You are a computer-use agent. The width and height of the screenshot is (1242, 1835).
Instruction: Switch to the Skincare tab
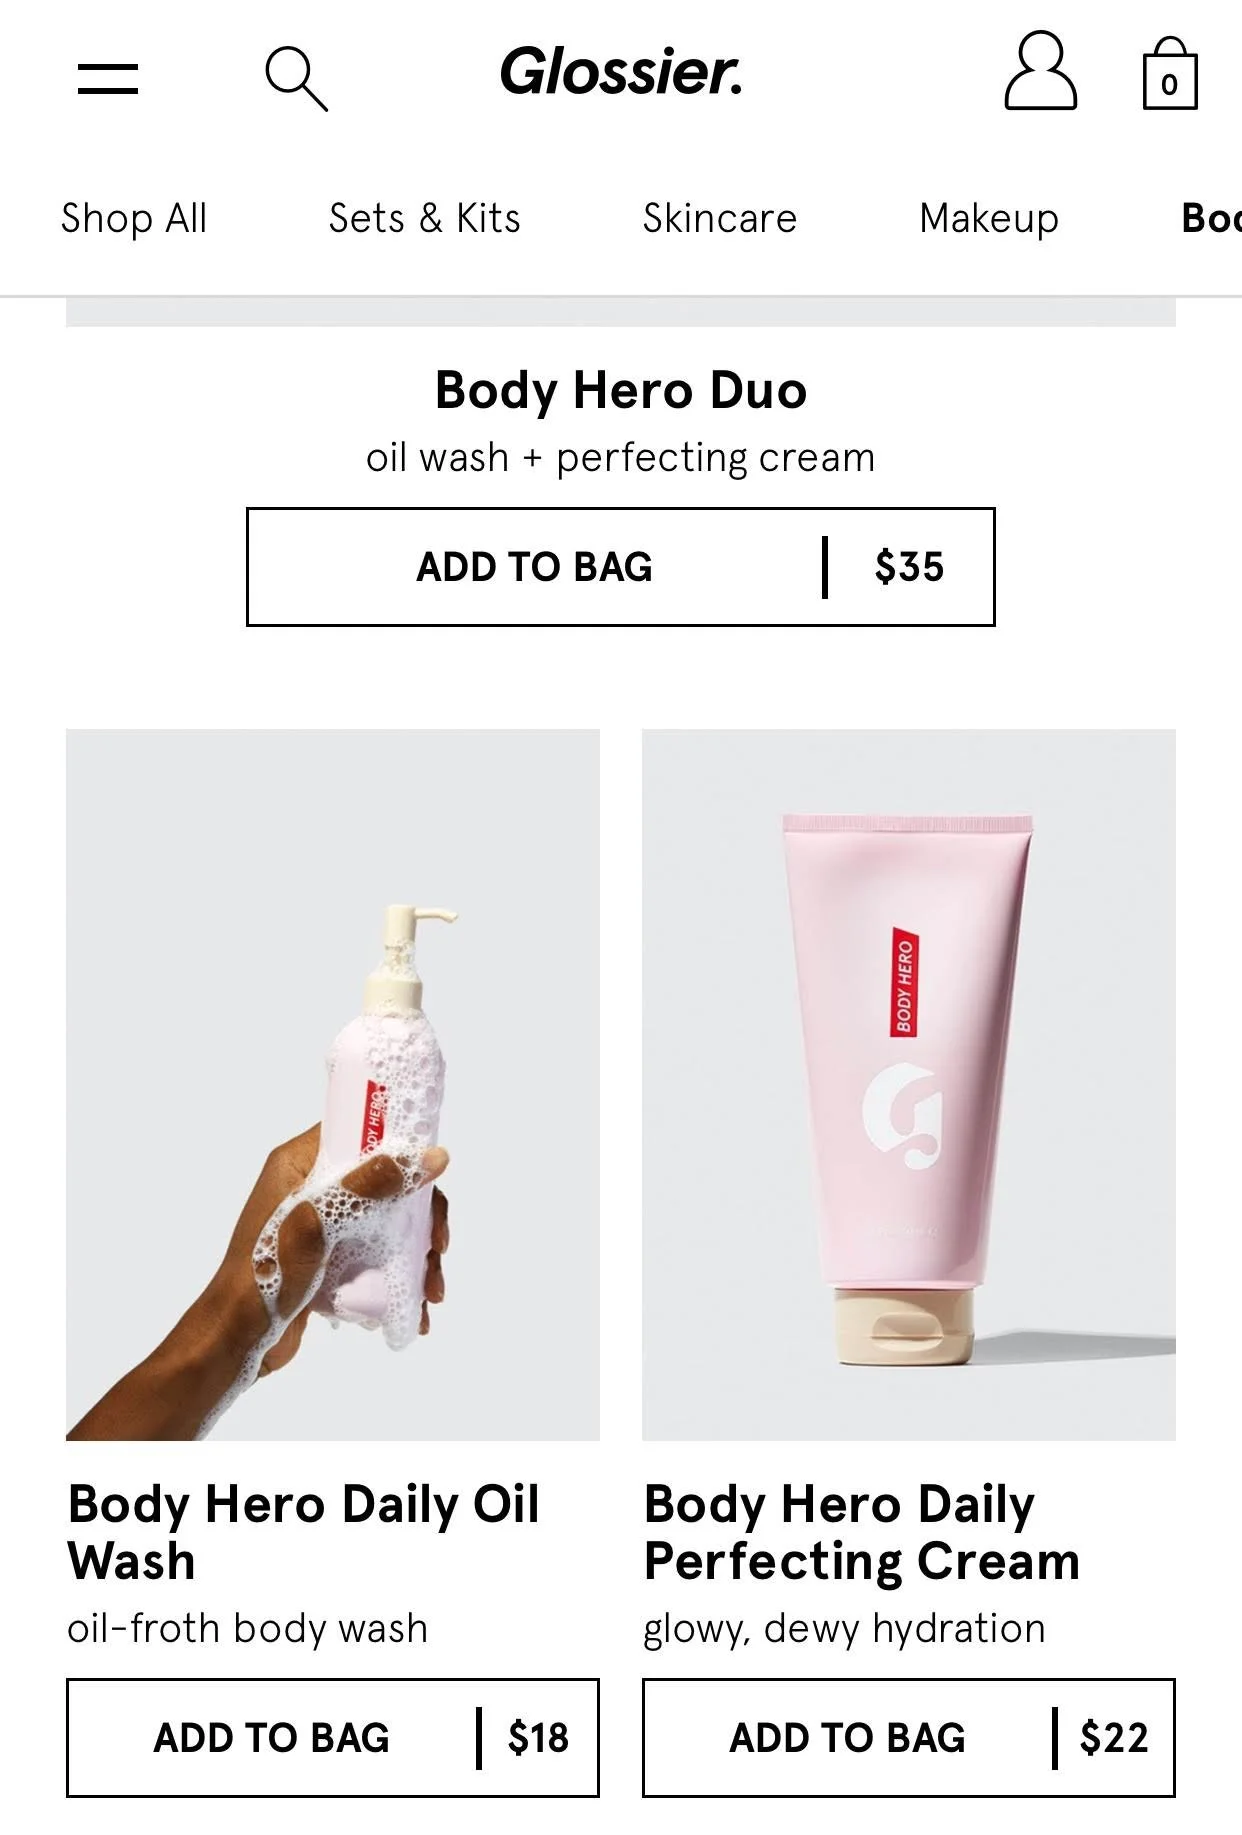pos(720,218)
